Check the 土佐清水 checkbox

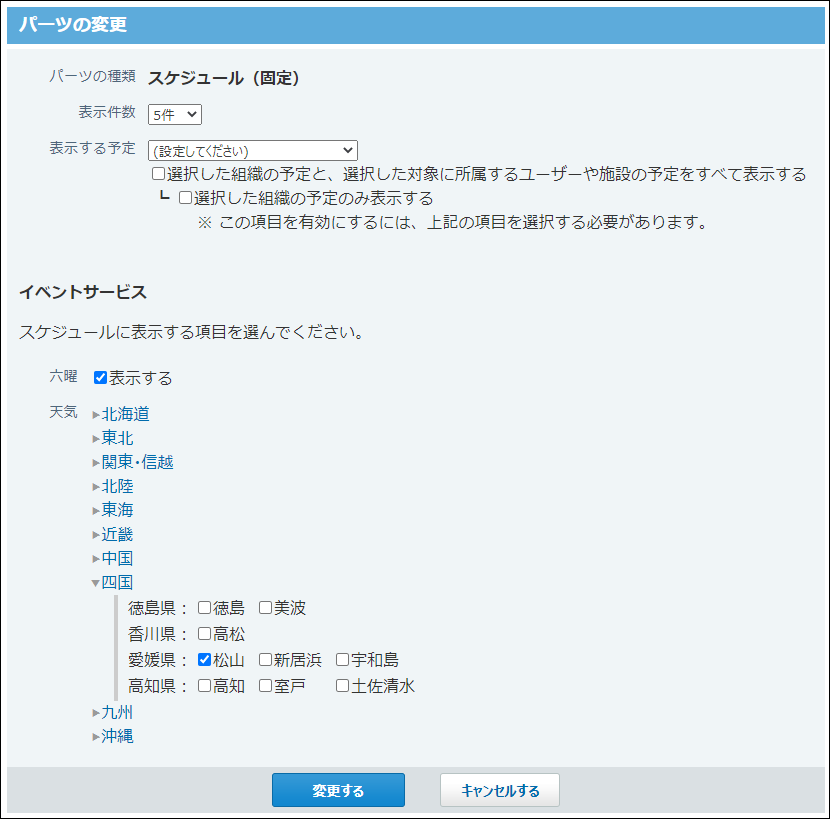342,686
